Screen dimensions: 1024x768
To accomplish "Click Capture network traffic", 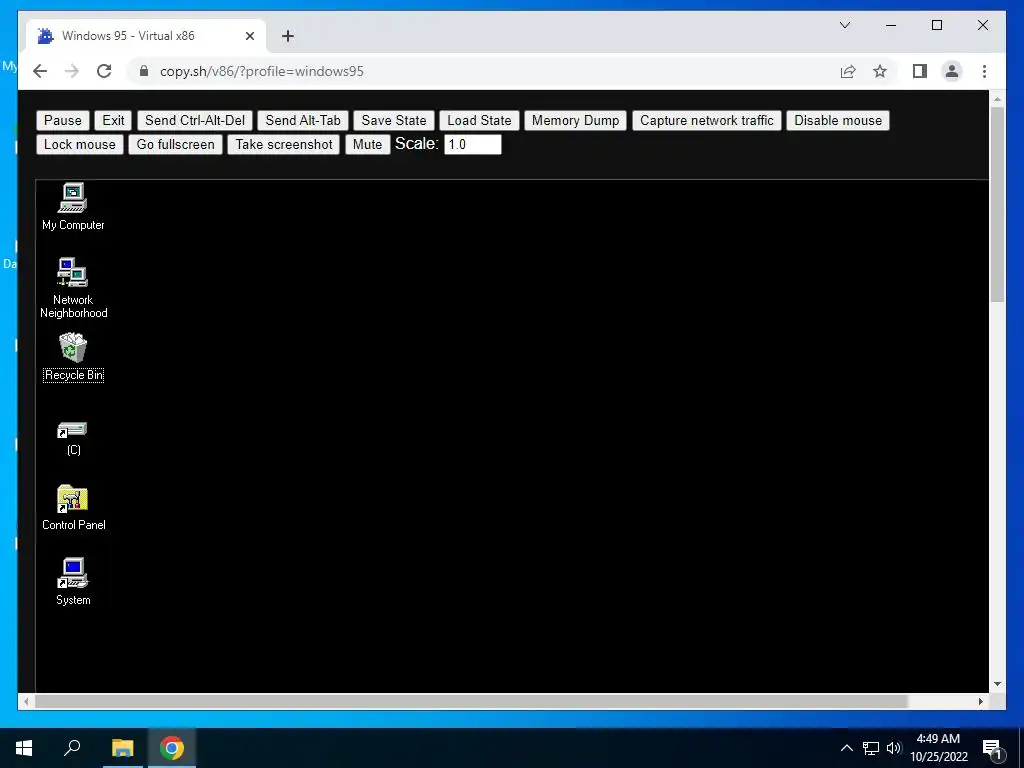I will (x=707, y=120).
